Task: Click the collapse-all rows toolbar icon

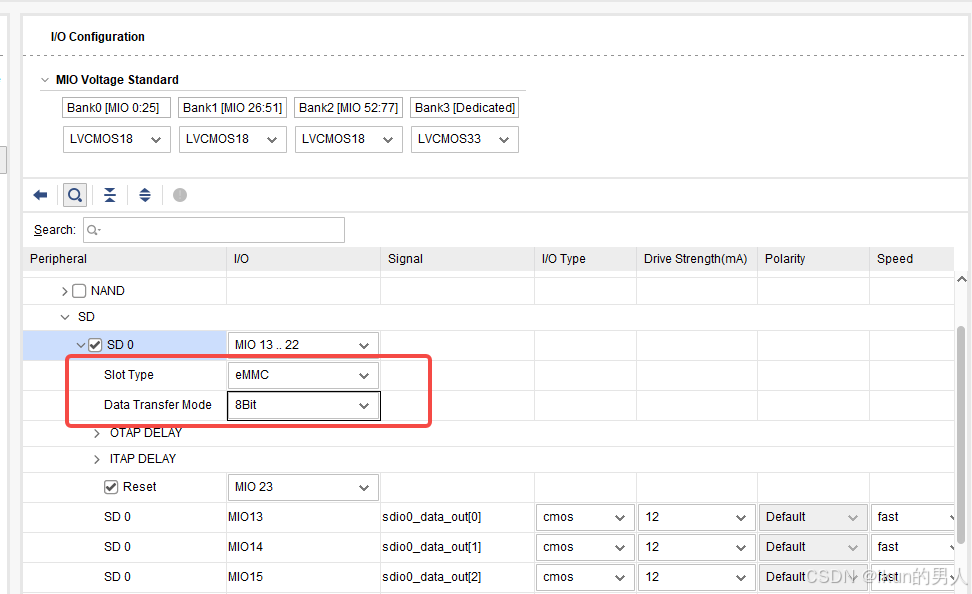Action: pyautogui.click(x=109, y=194)
